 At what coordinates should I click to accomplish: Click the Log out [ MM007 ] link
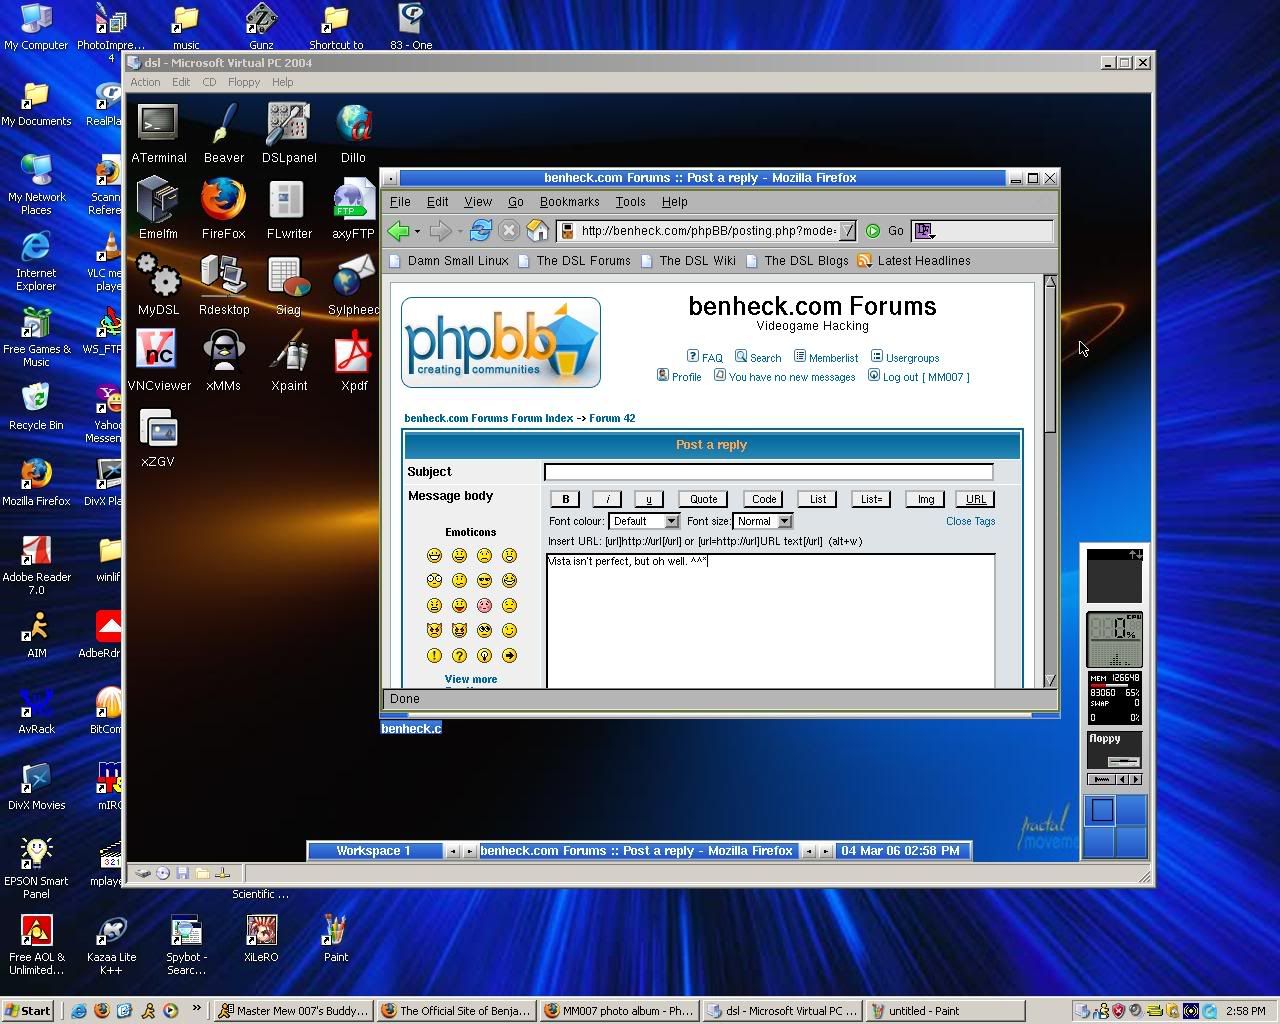tap(925, 377)
